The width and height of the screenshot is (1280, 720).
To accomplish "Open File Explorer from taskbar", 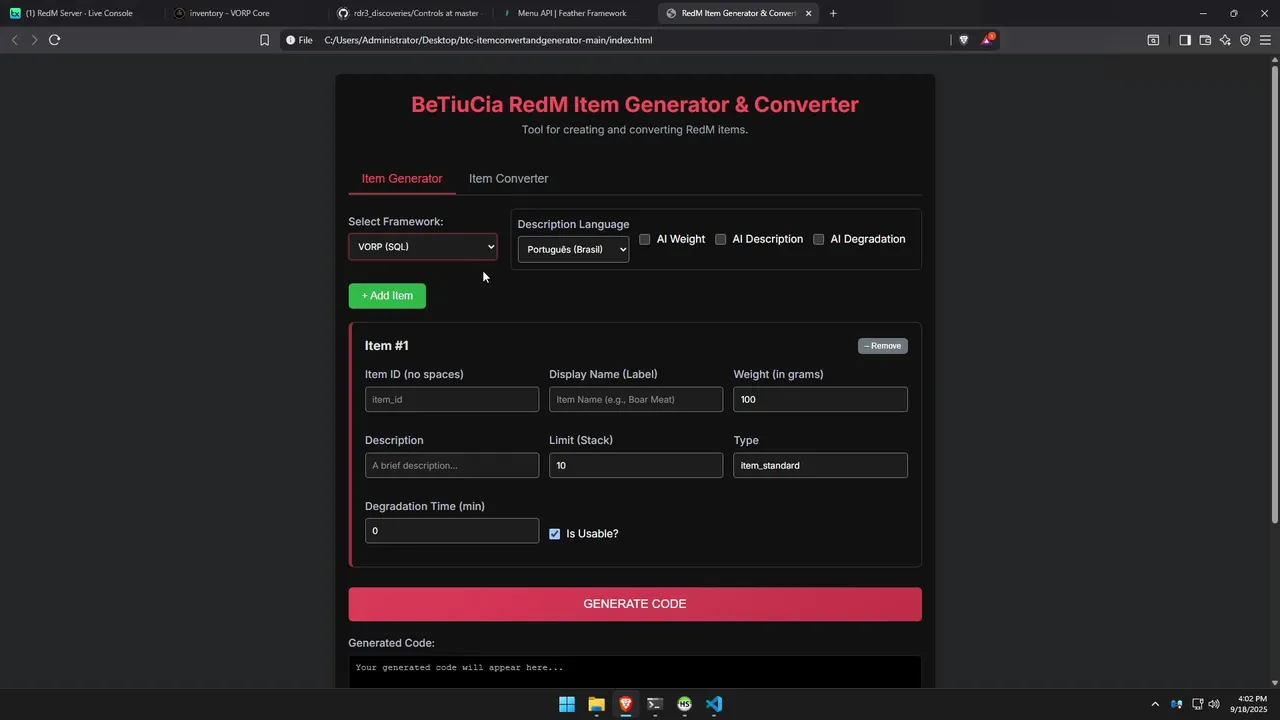I will tap(596, 704).
